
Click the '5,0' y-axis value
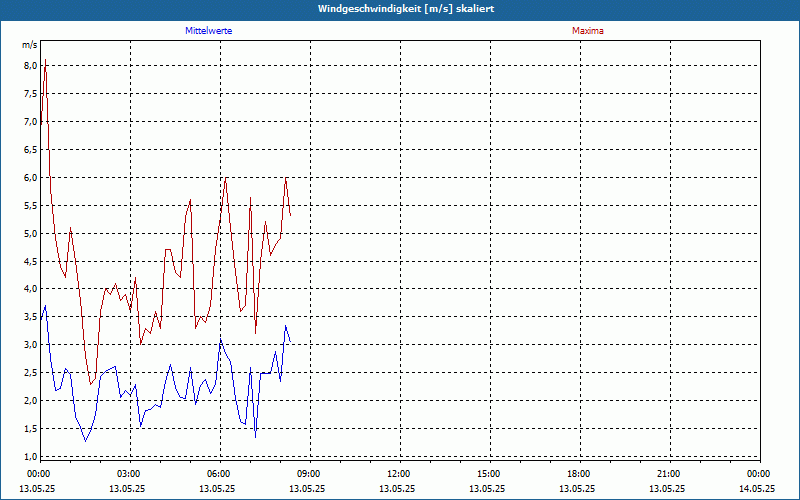[x=30, y=234]
